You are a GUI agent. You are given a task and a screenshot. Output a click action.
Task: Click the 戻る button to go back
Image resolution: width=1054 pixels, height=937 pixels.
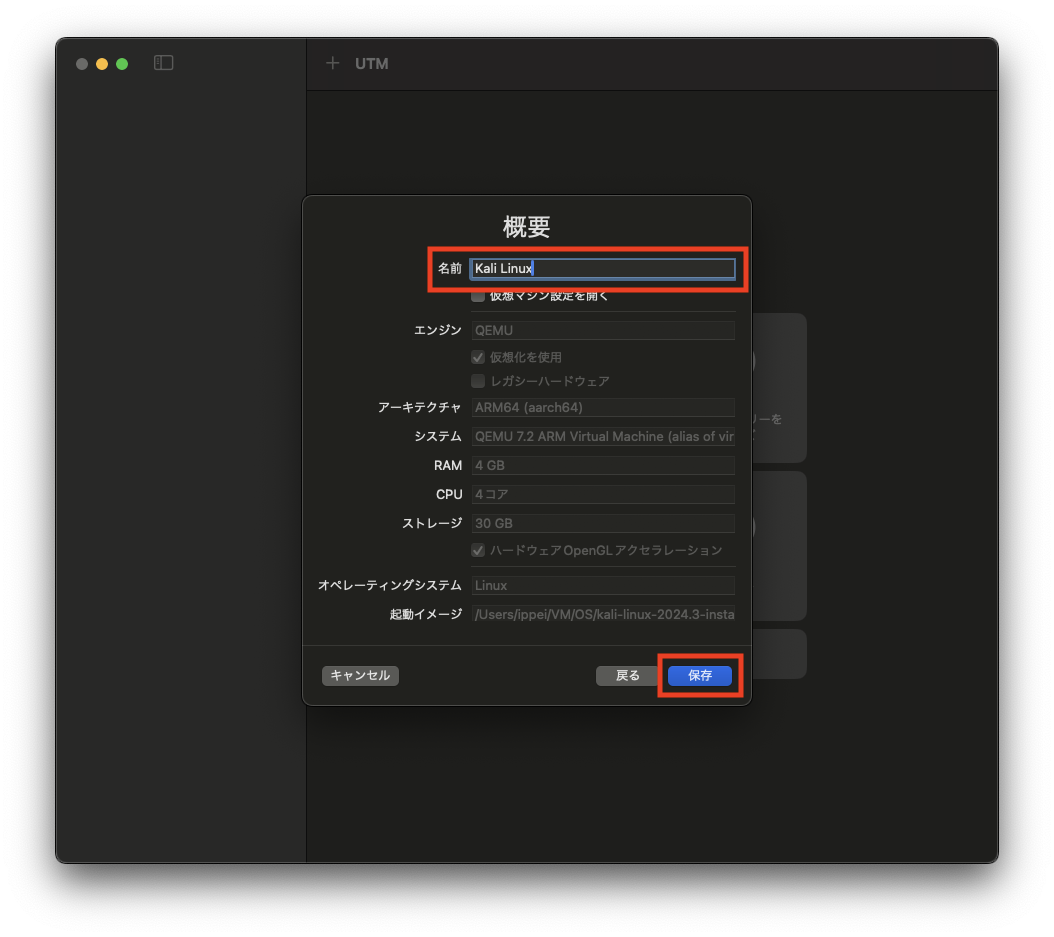(628, 675)
